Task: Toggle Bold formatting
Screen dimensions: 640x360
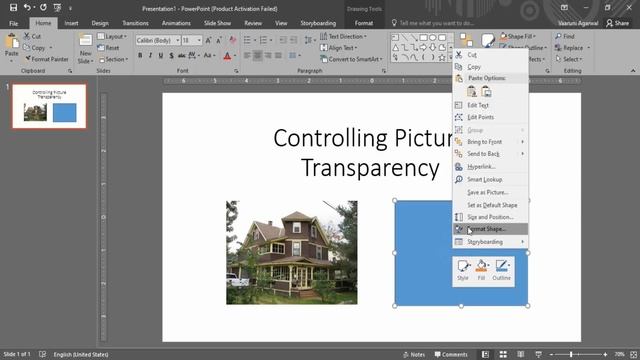Action: pos(140,56)
